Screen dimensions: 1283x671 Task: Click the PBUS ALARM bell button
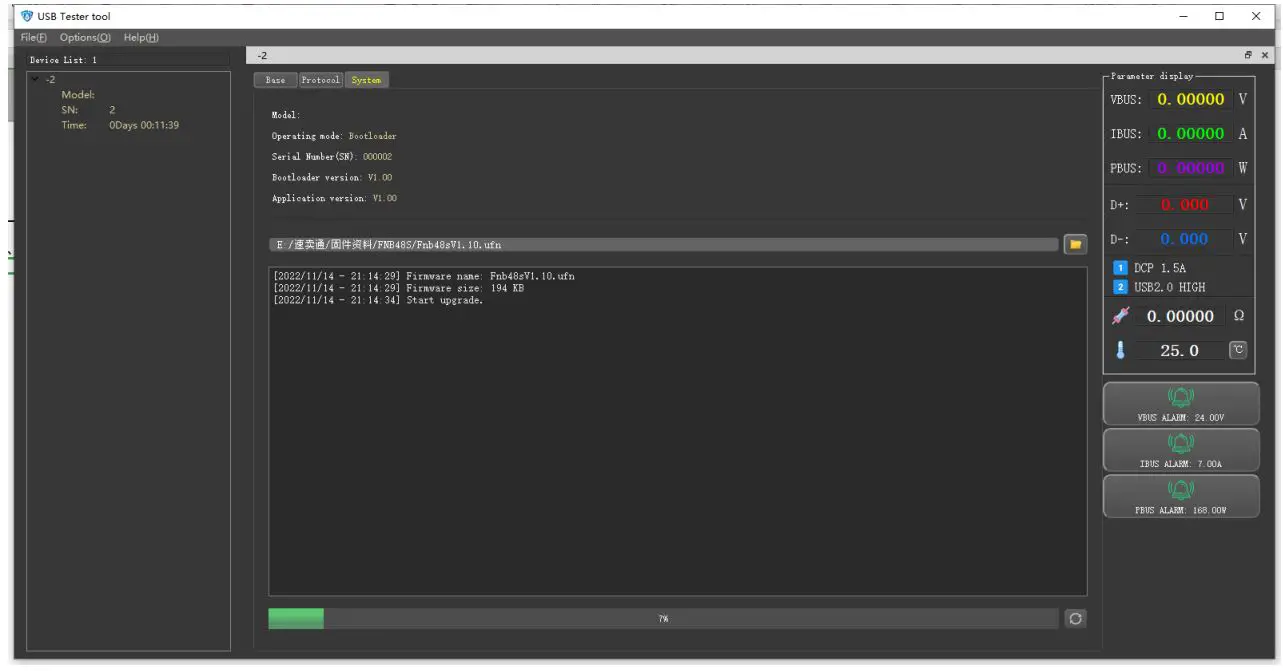(x=1181, y=496)
